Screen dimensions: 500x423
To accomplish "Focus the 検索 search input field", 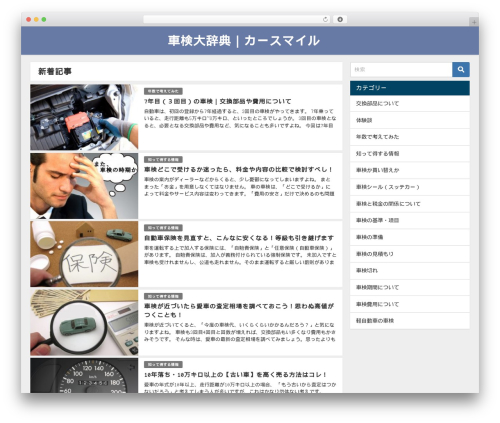I will pyautogui.click(x=401, y=69).
